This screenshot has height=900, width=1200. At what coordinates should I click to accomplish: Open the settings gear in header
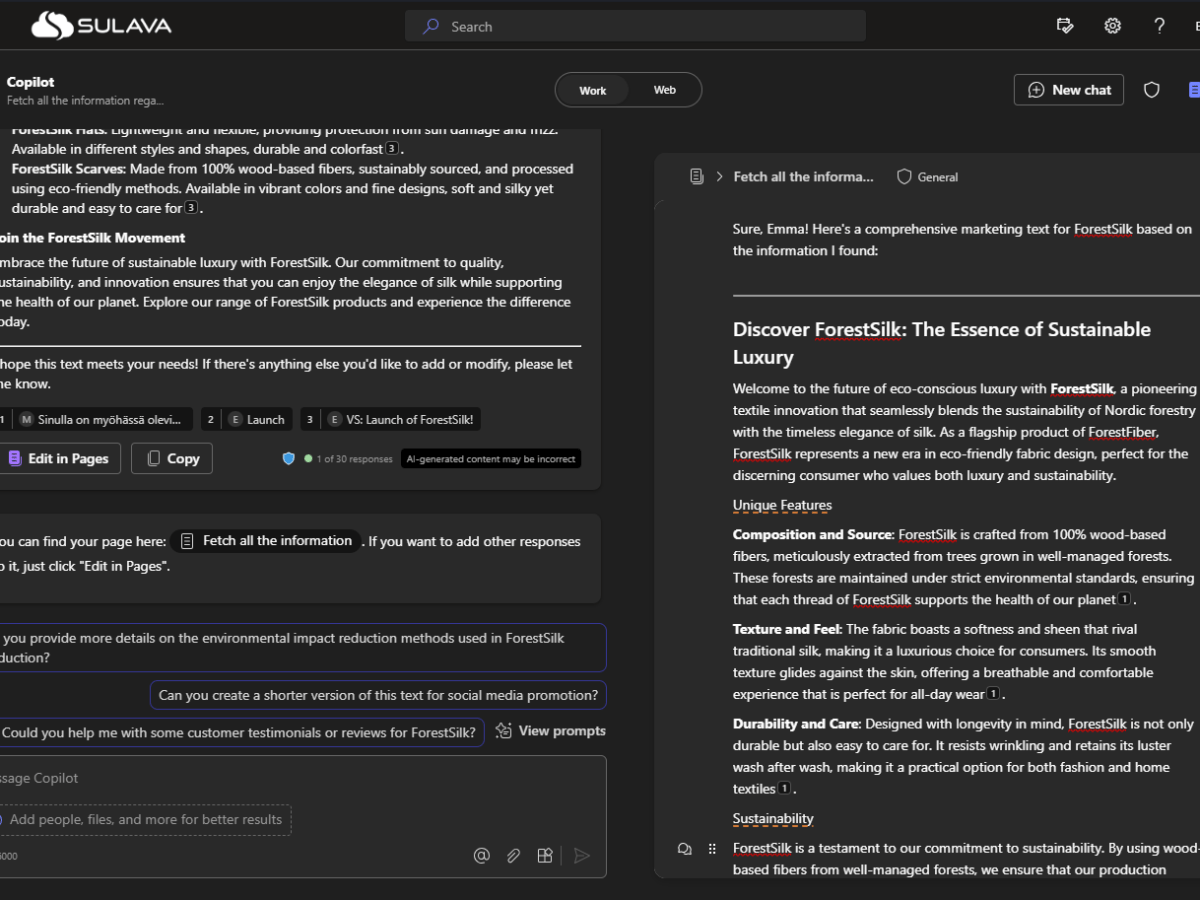coord(1112,26)
